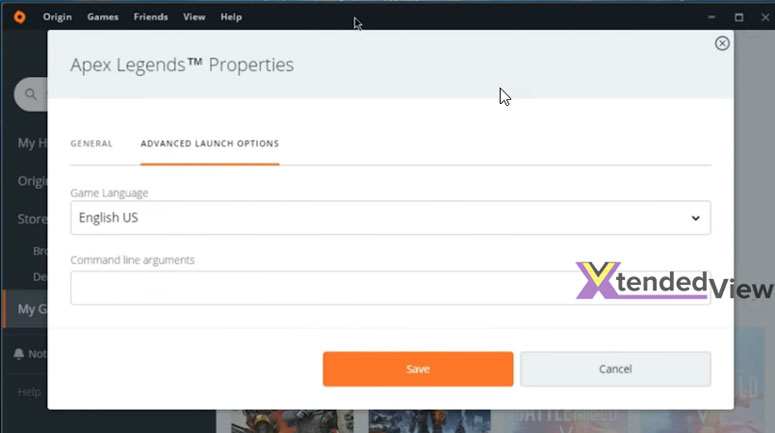Image resolution: width=775 pixels, height=433 pixels.
Task: Save the launch option changes
Action: [418, 369]
